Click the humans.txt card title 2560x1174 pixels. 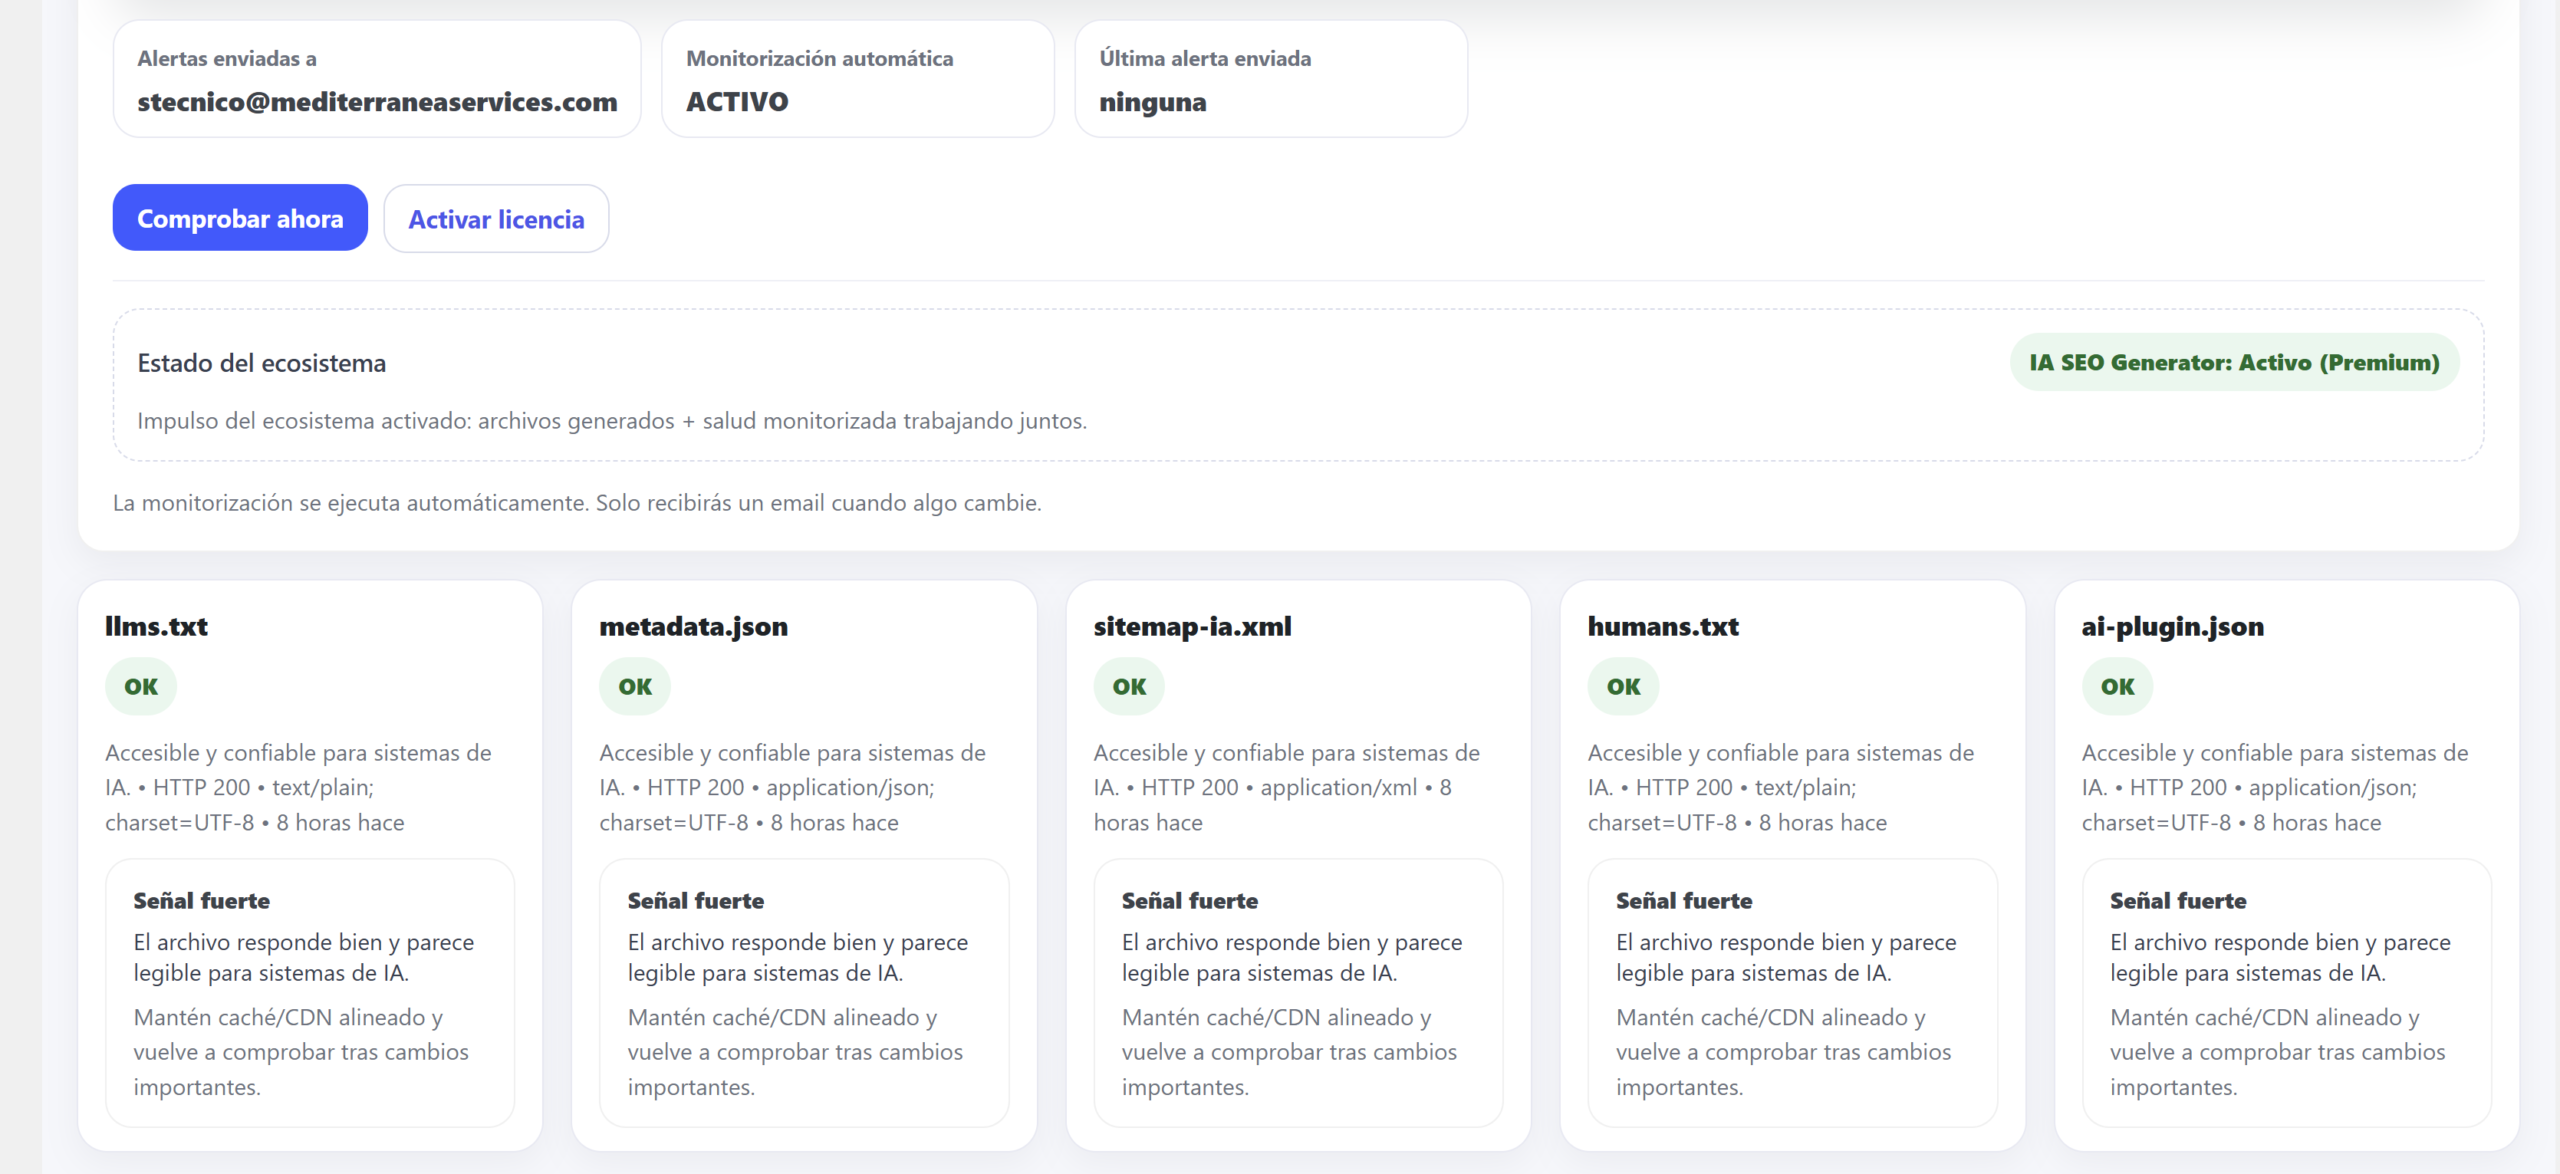(1662, 627)
